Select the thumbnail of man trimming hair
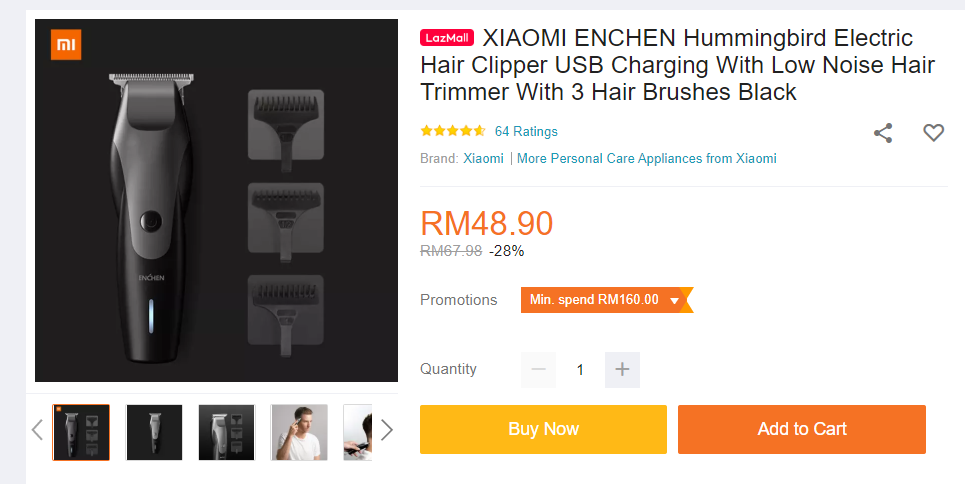965x484 pixels. [299, 432]
